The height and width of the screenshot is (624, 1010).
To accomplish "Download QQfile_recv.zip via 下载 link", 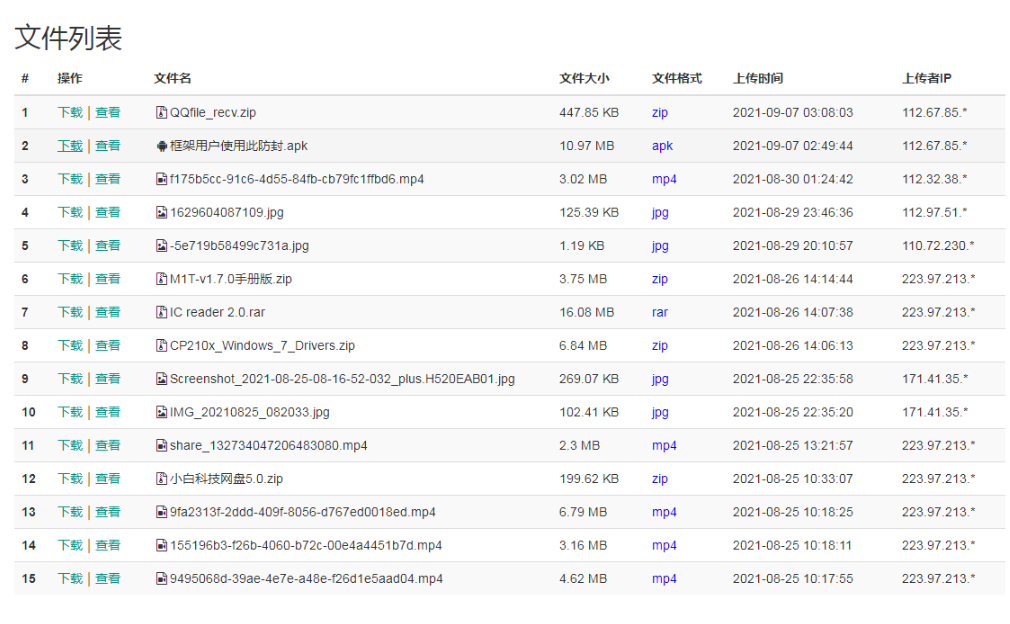I will click(x=70, y=113).
